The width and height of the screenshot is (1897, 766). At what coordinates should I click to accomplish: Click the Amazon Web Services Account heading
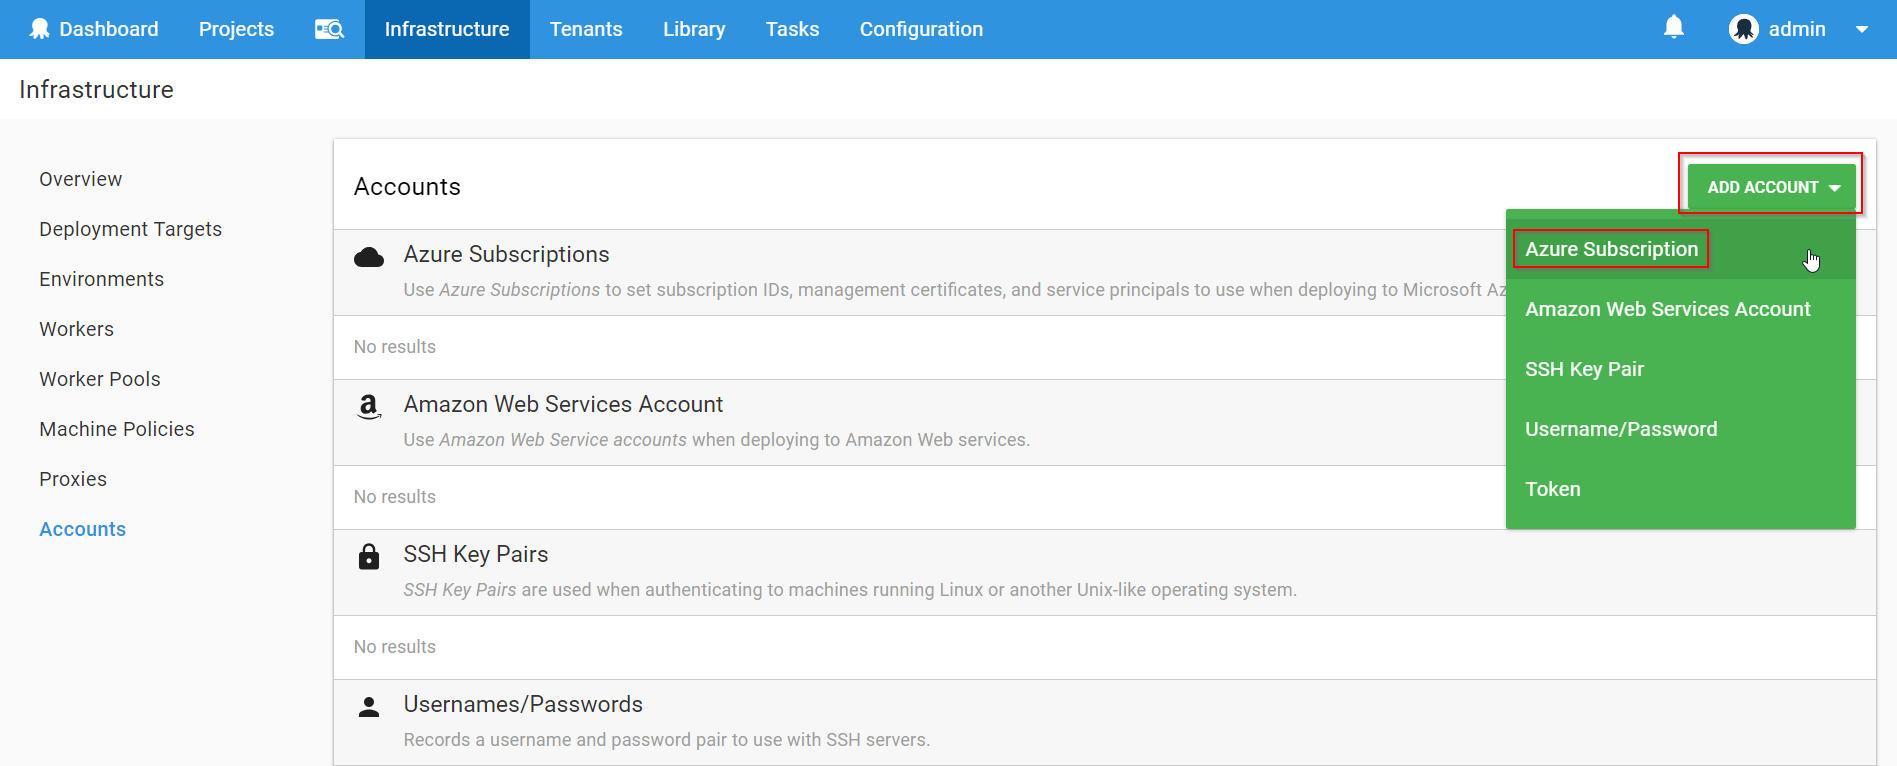point(563,404)
